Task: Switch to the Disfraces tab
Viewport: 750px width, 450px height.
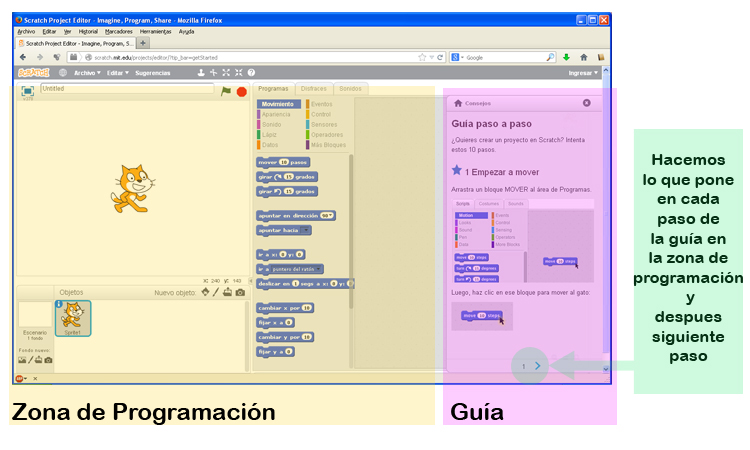Action: point(314,88)
